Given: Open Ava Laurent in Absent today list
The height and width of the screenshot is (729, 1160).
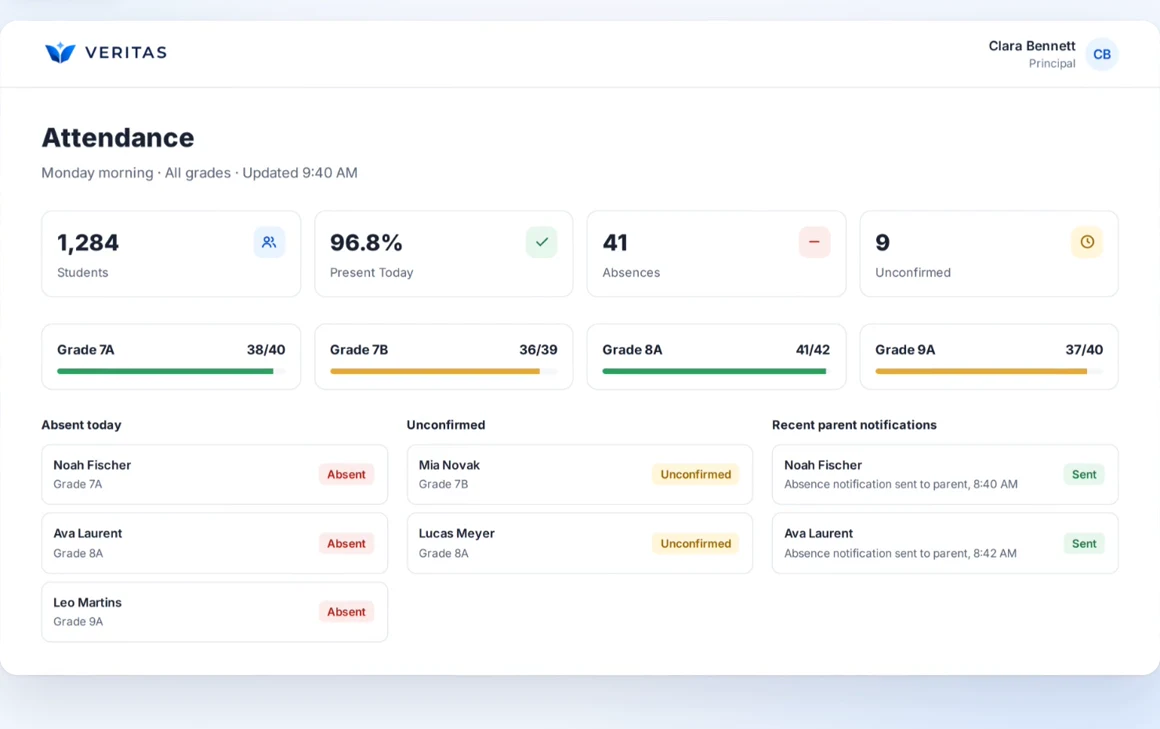Looking at the screenshot, I should click(x=215, y=543).
